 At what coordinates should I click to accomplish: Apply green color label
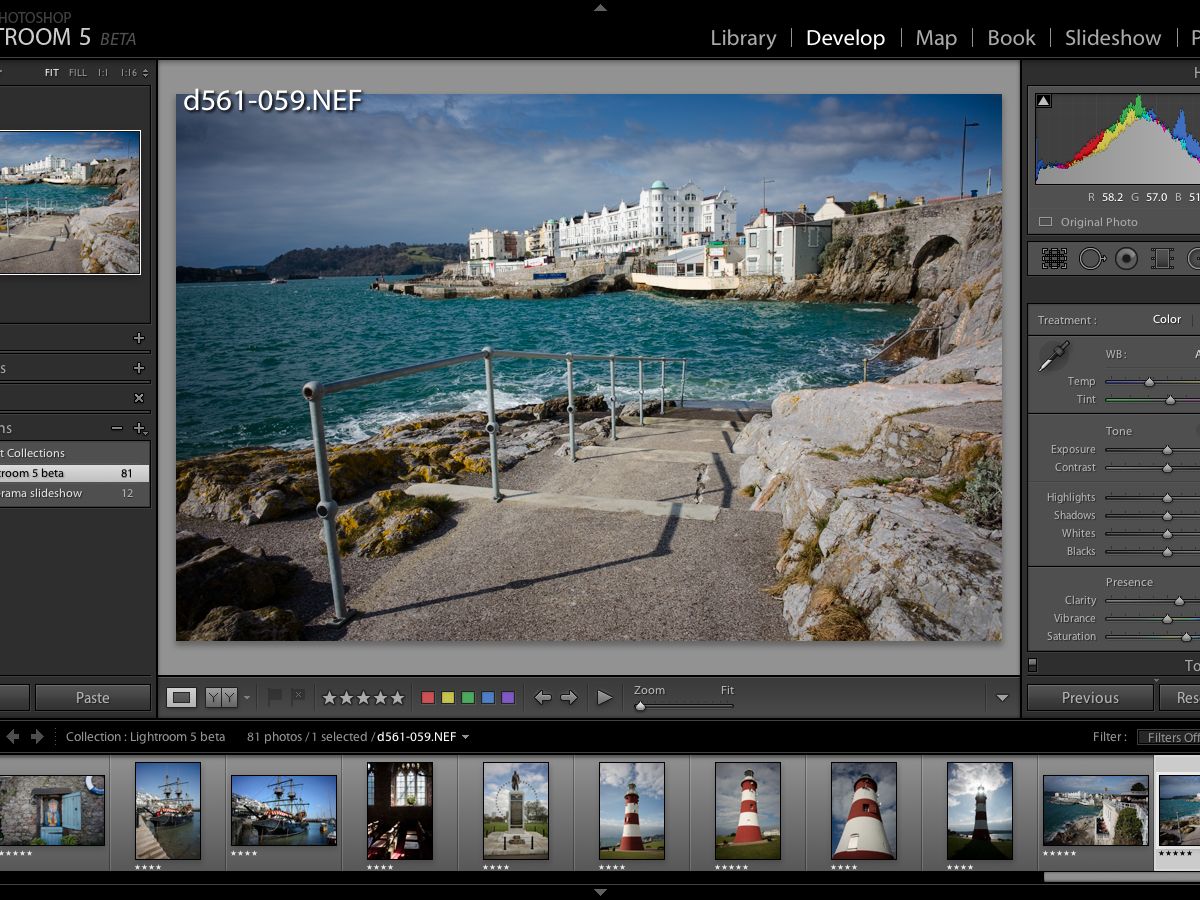click(x=468, y=698)
